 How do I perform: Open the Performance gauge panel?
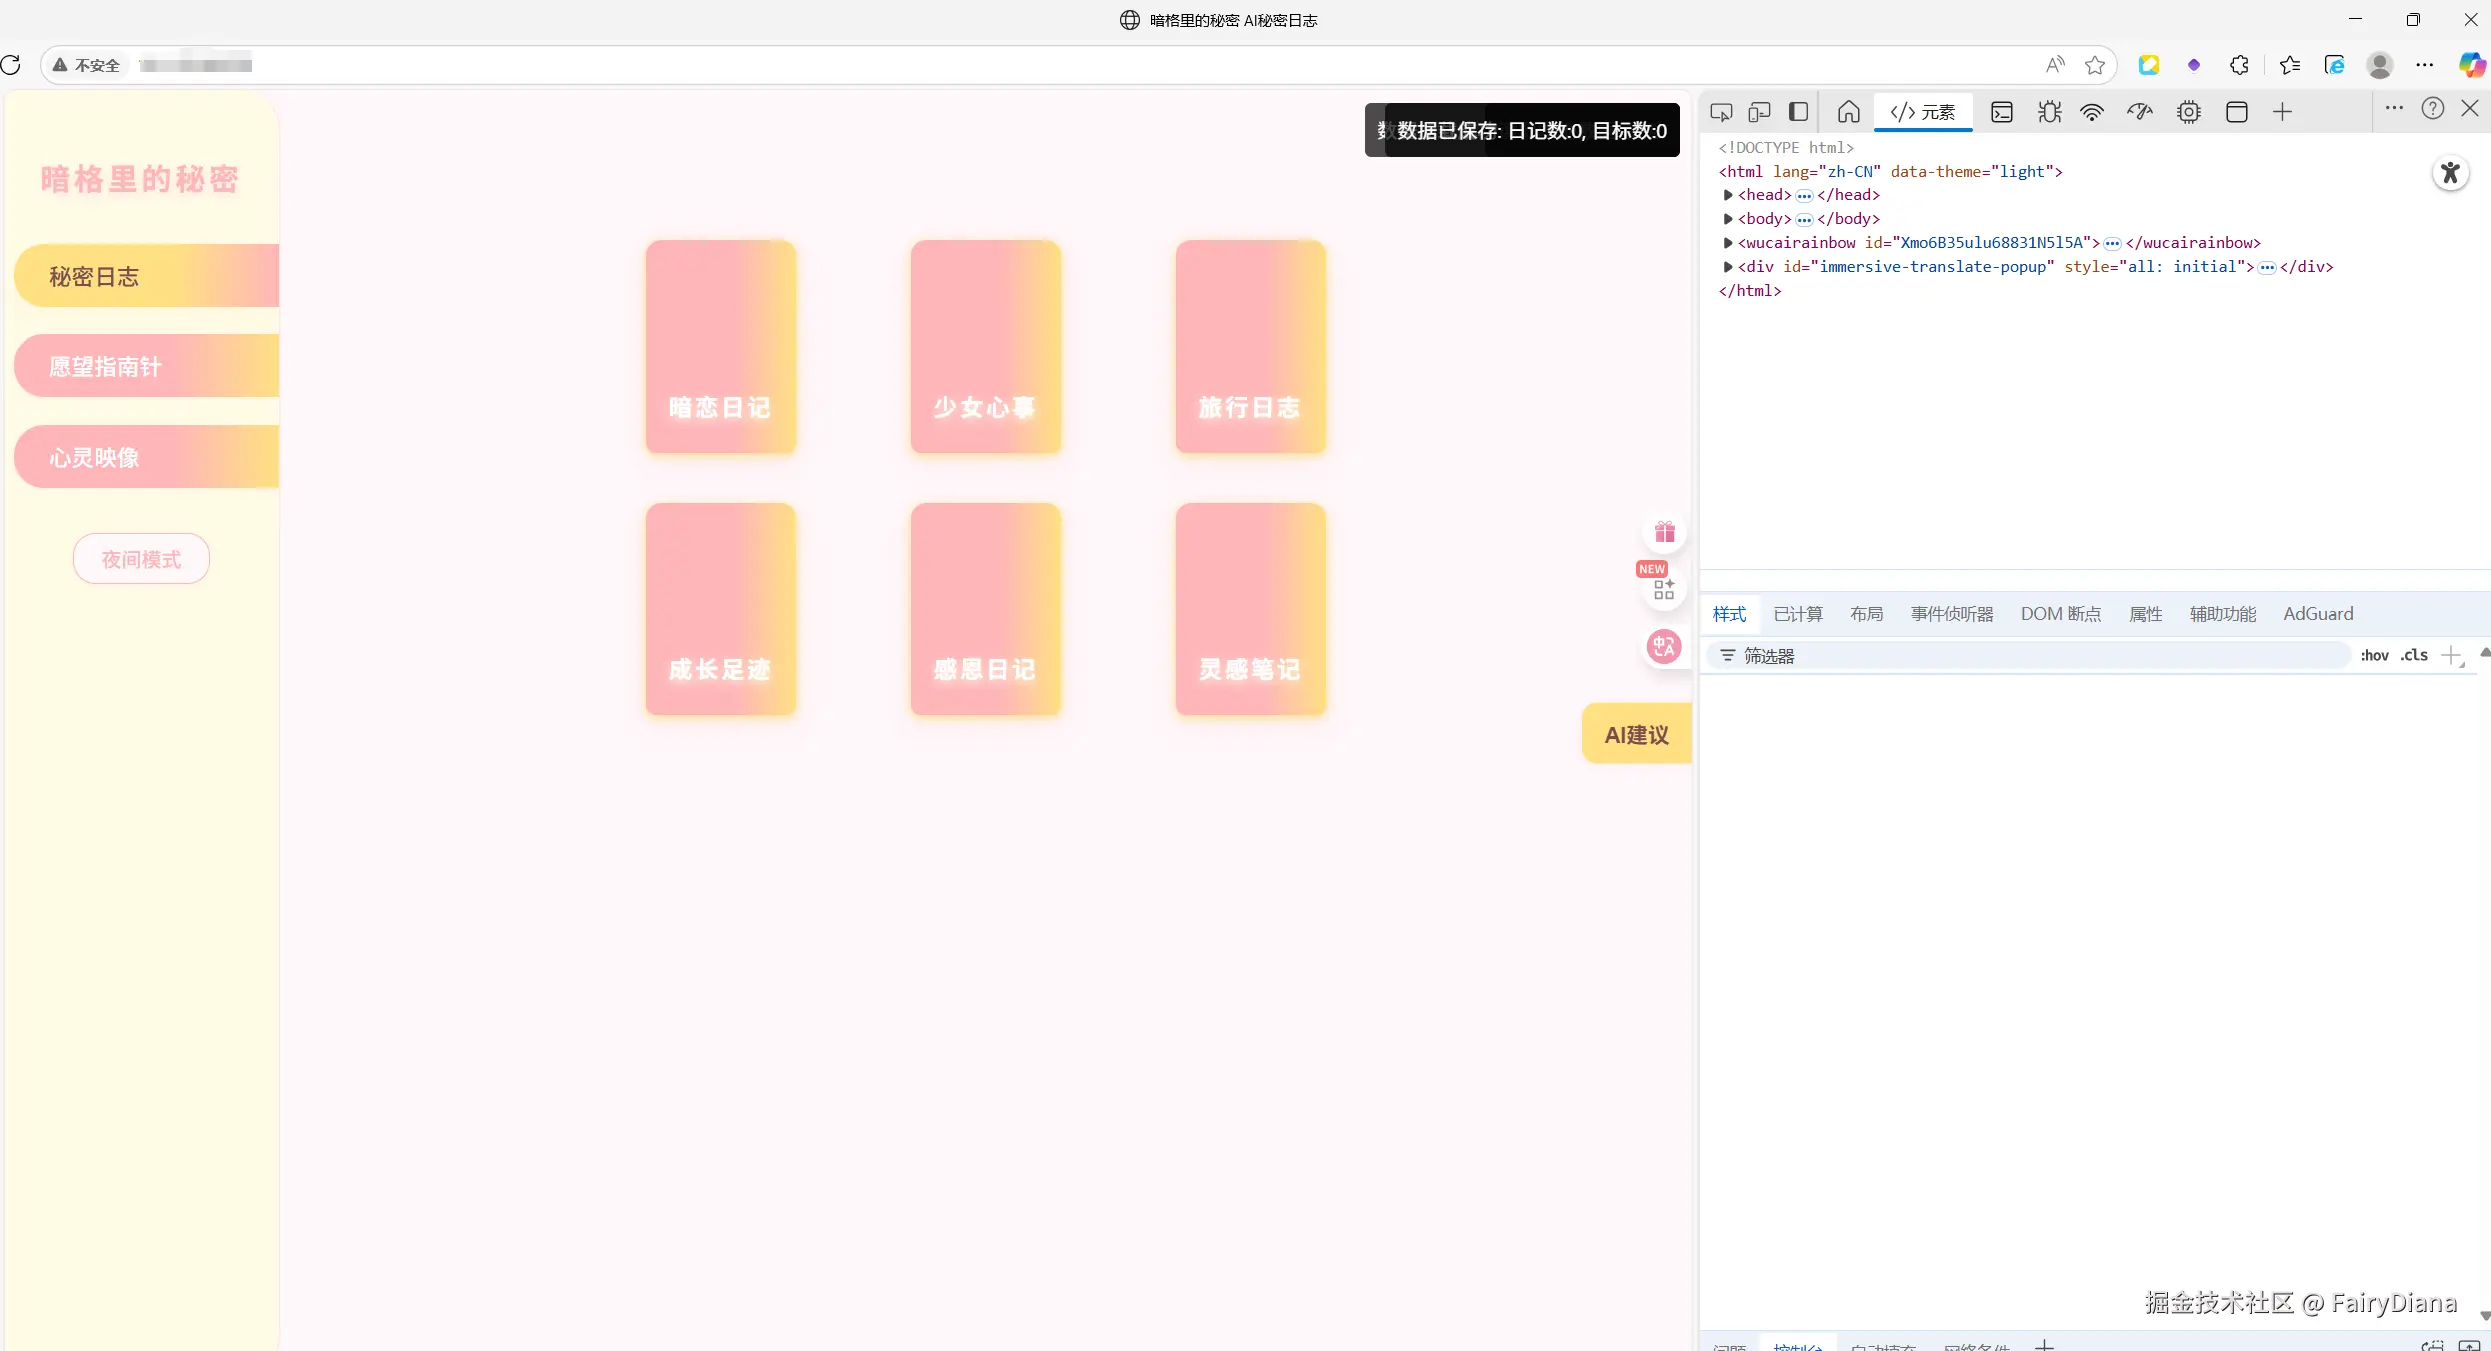[2139, 112]
